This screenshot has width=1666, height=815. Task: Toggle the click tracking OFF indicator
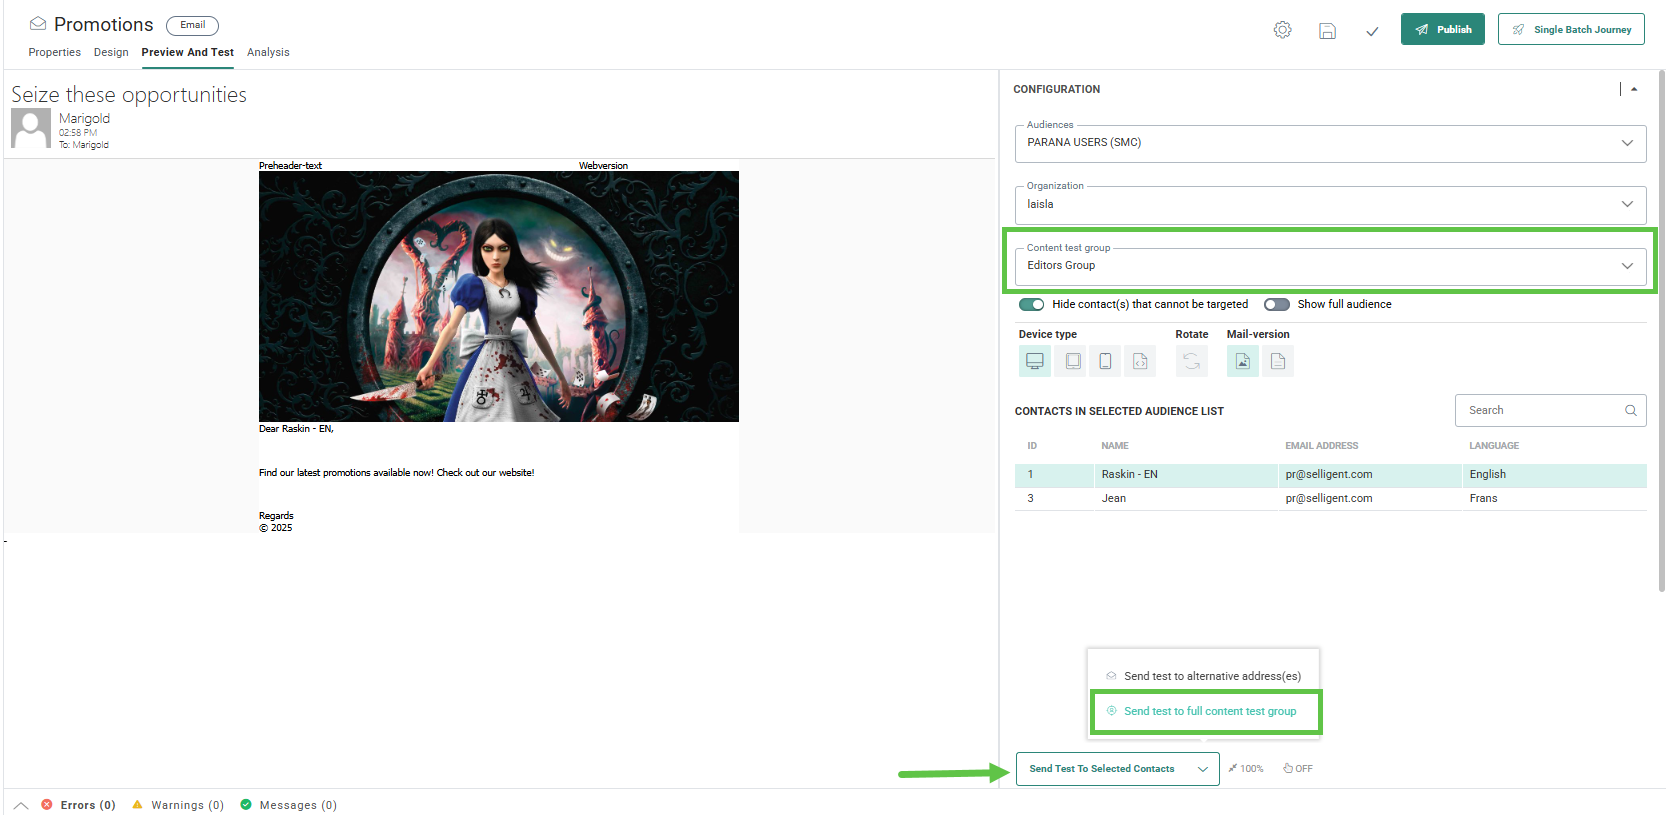pyautogui.click(x=1298, y=769)
